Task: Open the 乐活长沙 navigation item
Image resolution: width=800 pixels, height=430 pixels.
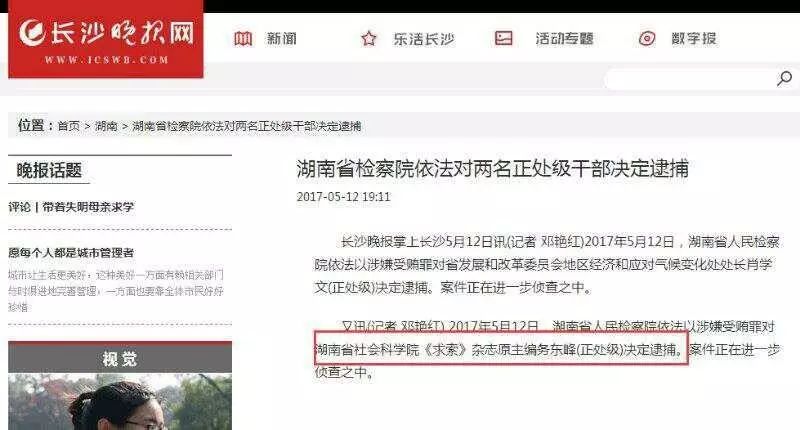Action: 423,39
